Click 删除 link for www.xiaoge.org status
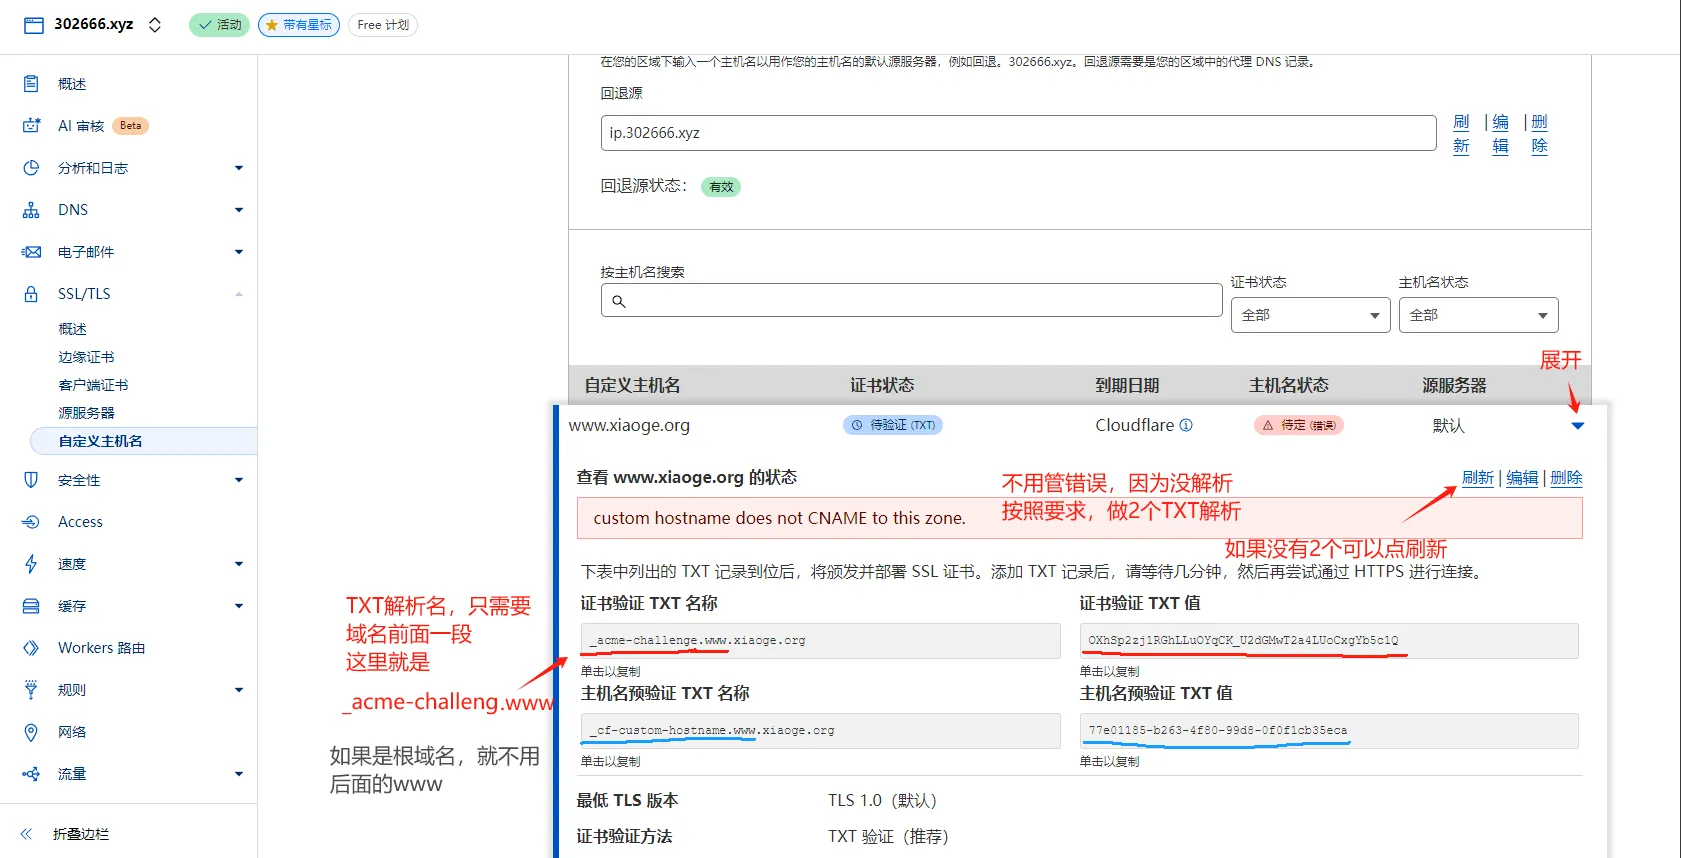The image size is (1681, 858). click(x=1566, y=478)
